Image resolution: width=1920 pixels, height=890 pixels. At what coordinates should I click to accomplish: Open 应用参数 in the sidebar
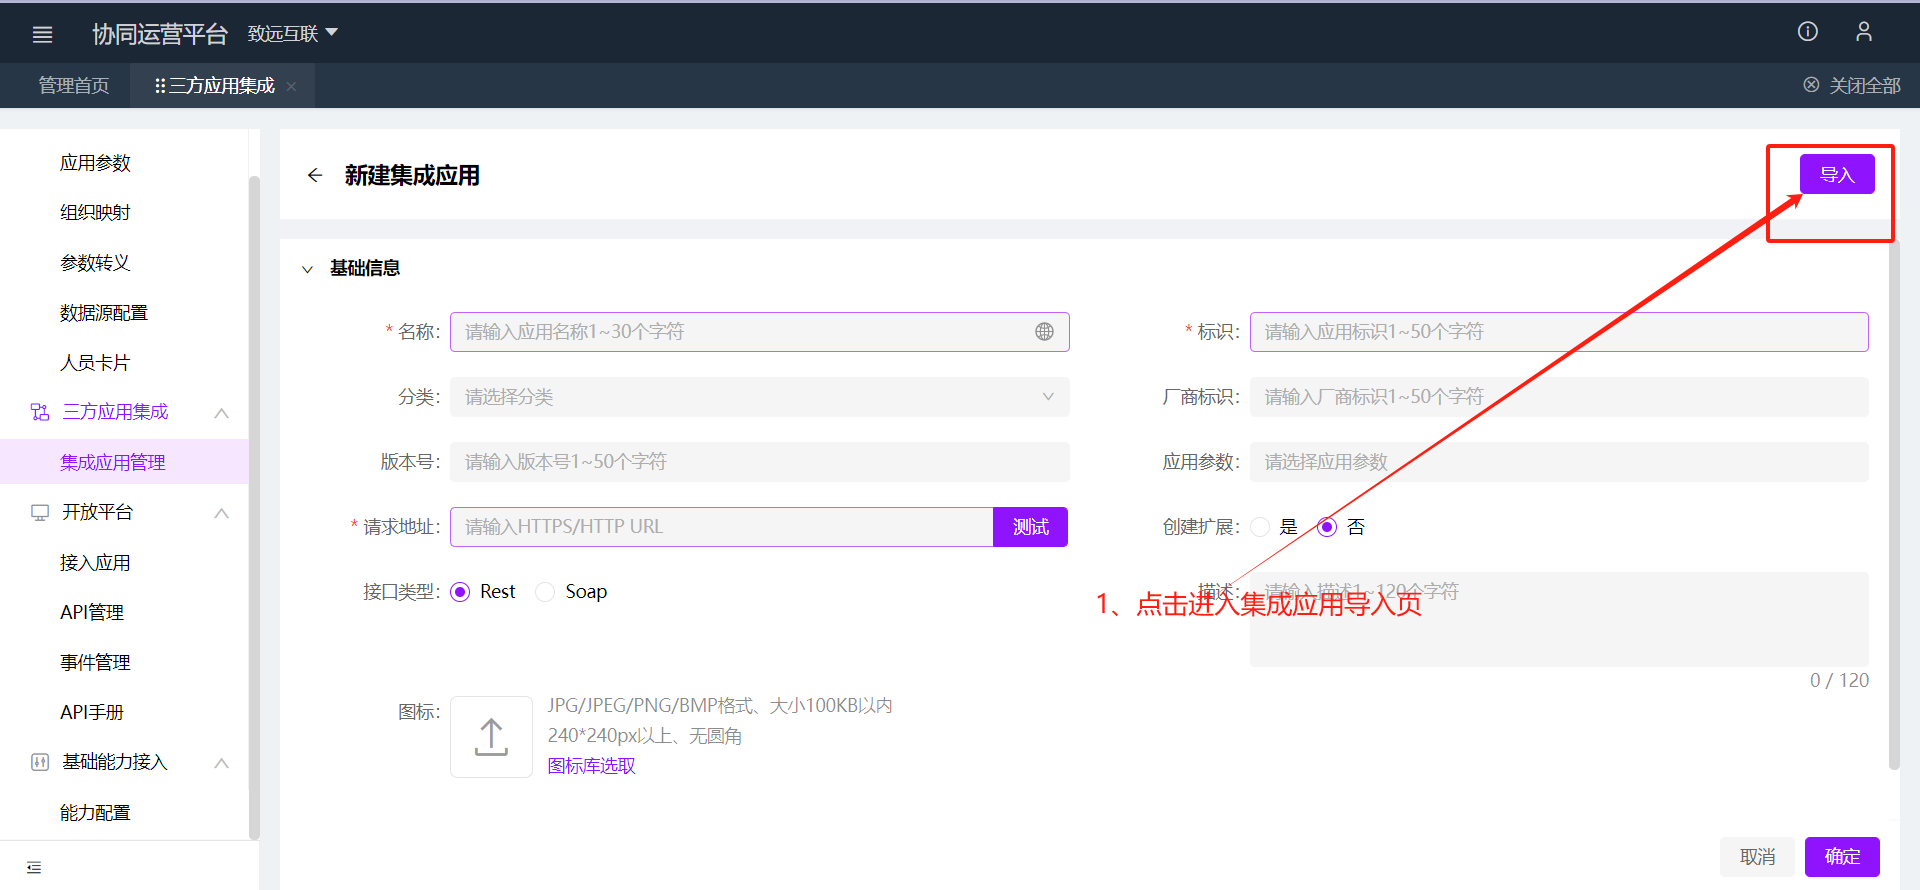tap(96, 163)
